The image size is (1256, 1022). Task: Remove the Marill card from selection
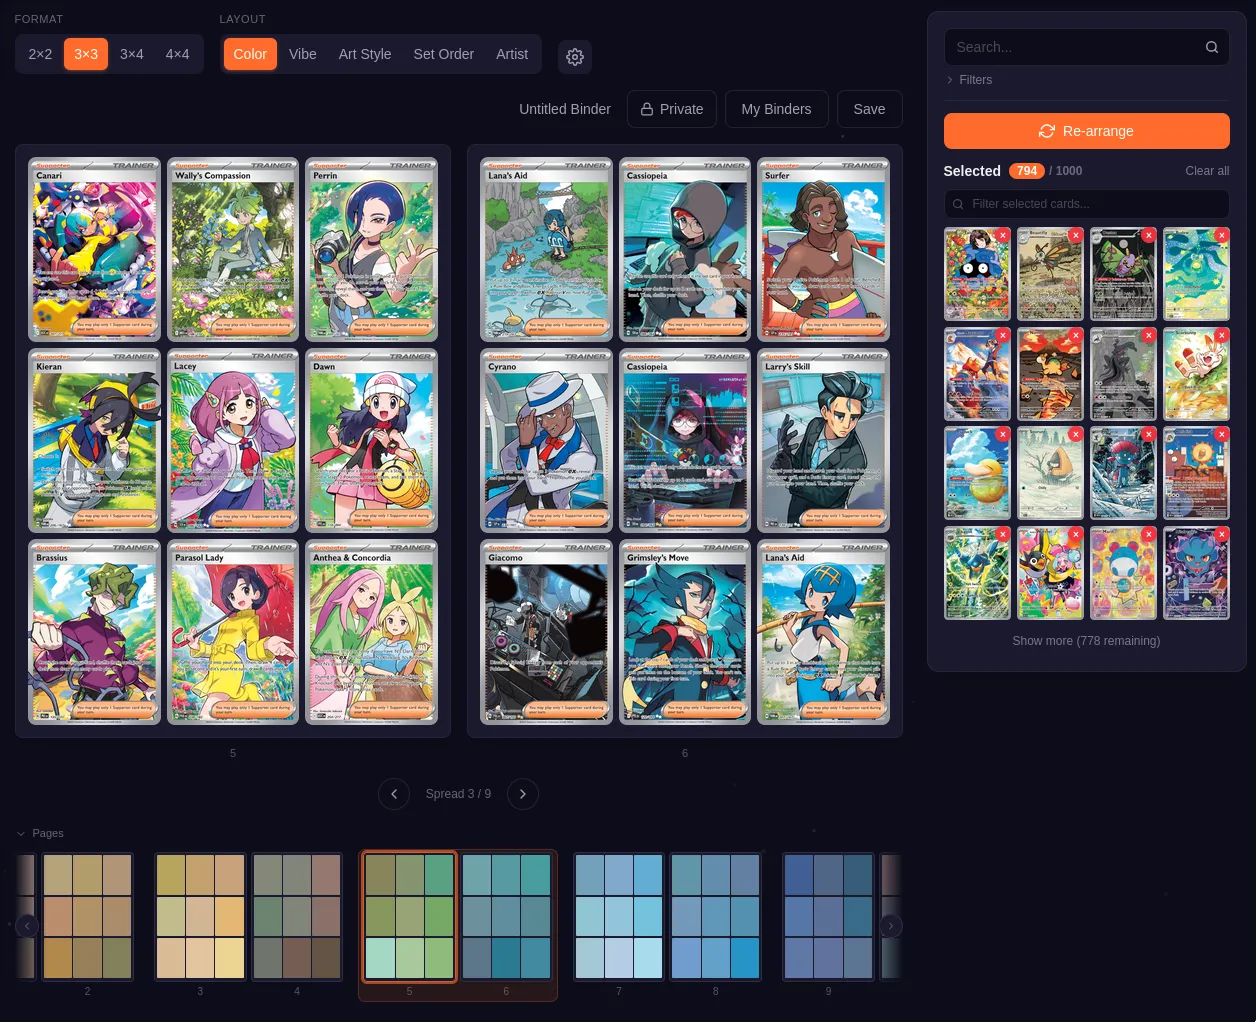point(1149,534)
